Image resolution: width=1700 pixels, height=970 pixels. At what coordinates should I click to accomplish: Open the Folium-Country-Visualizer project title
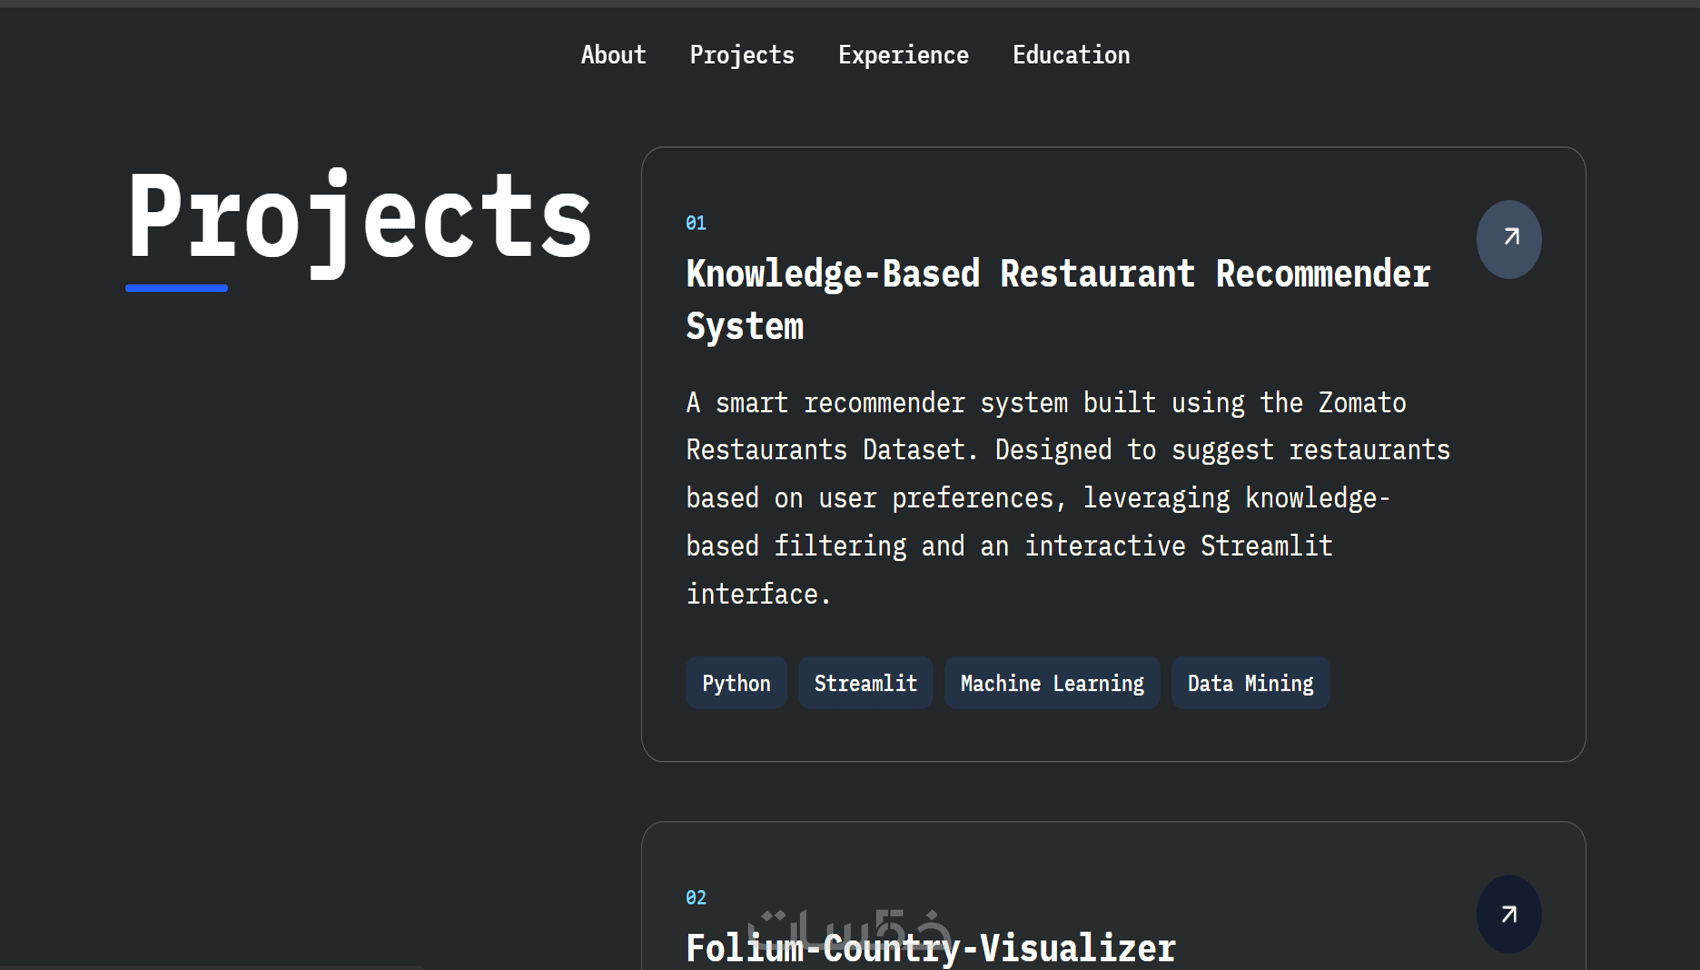pos(930,949)
